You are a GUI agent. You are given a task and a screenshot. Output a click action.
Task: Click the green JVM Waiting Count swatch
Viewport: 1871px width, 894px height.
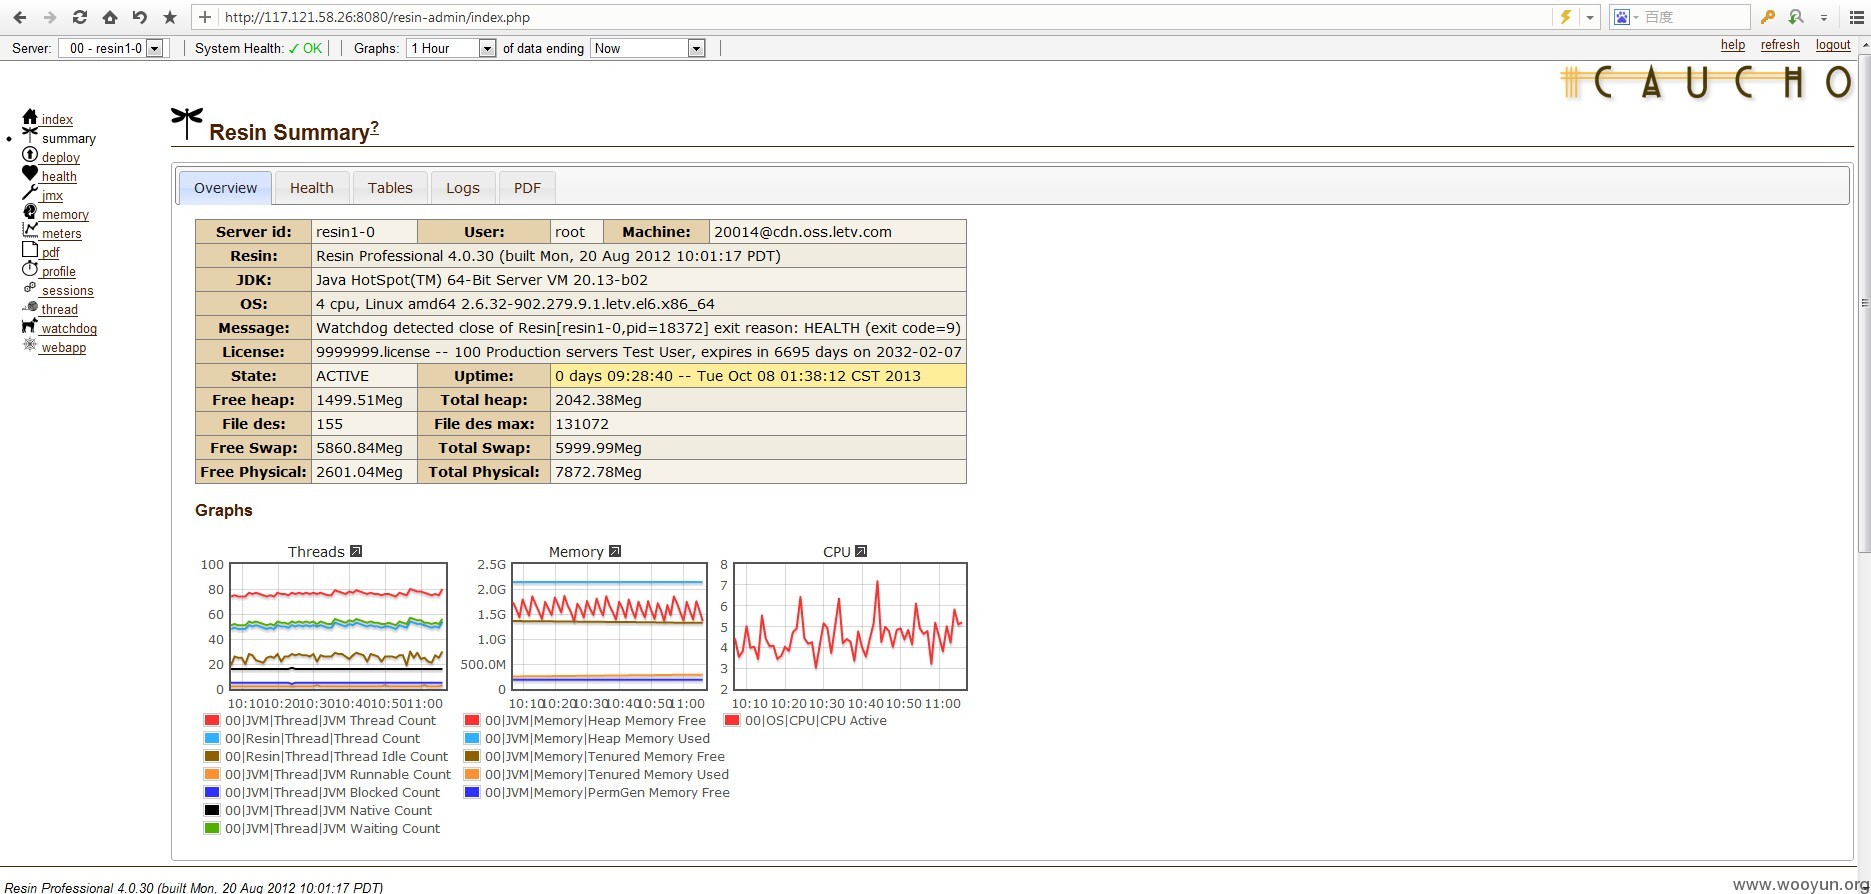[212, 828]
